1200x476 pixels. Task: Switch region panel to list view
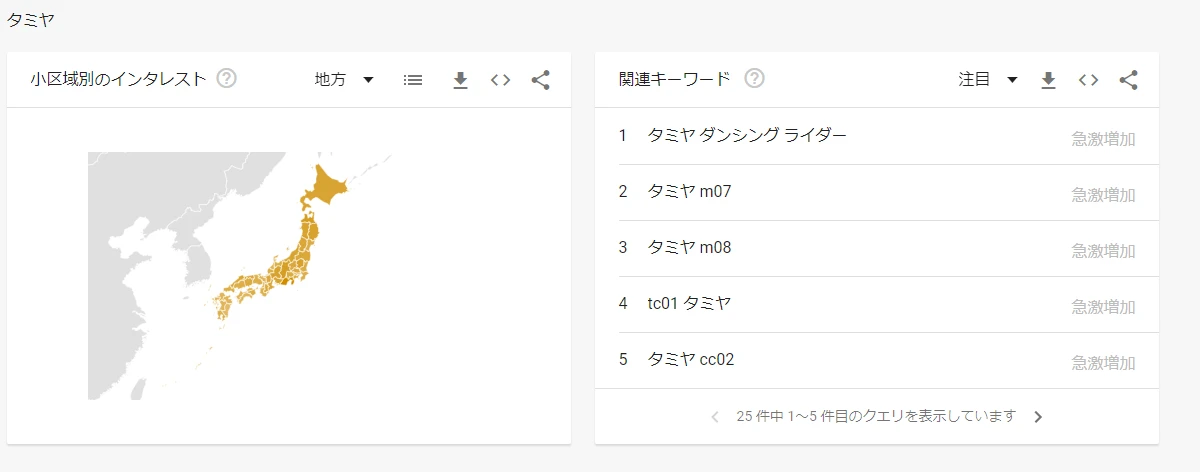pyautogui.click(x=413, y=80)
